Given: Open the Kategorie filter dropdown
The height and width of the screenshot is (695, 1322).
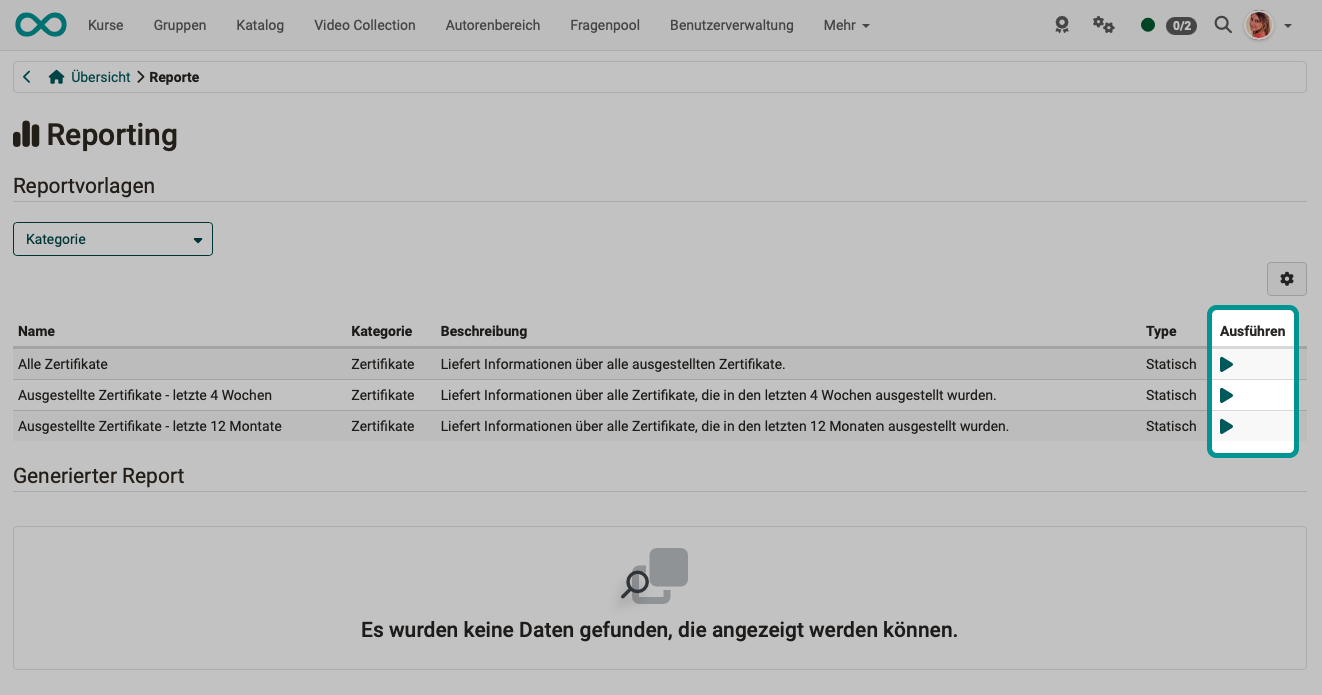Looking at the screenshot, I should pyautogui.click(x=112, y=239).
